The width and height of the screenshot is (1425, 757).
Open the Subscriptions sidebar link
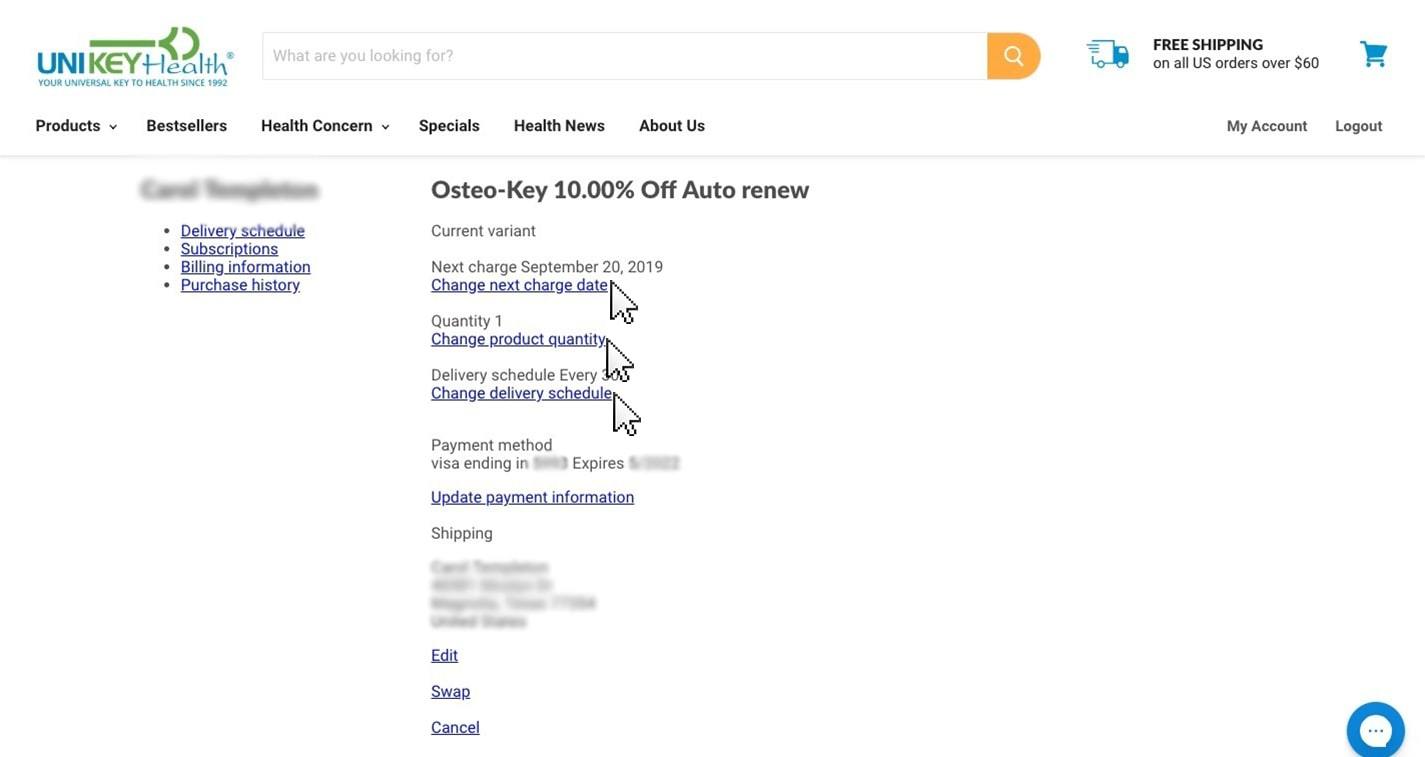(x=229, y=249)
